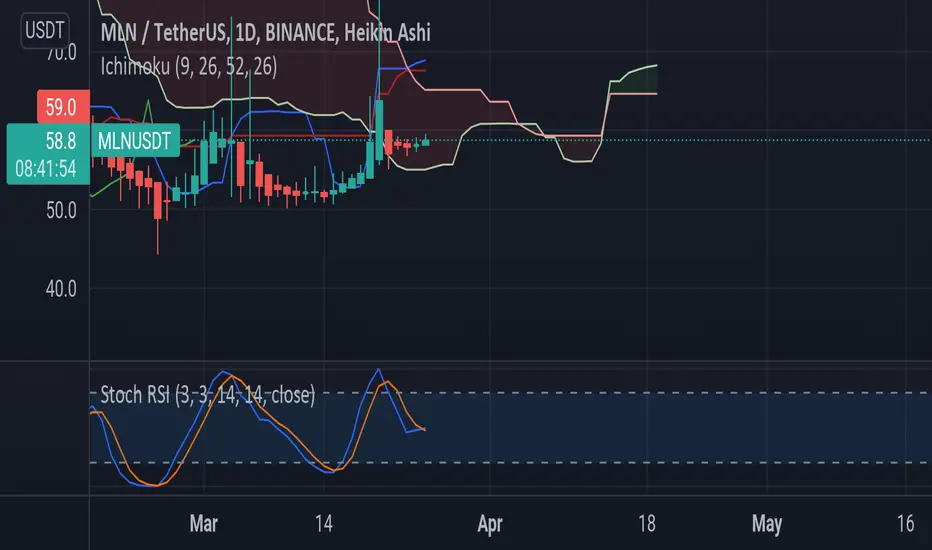Click the 18 date on time axis

pos(647,524)
